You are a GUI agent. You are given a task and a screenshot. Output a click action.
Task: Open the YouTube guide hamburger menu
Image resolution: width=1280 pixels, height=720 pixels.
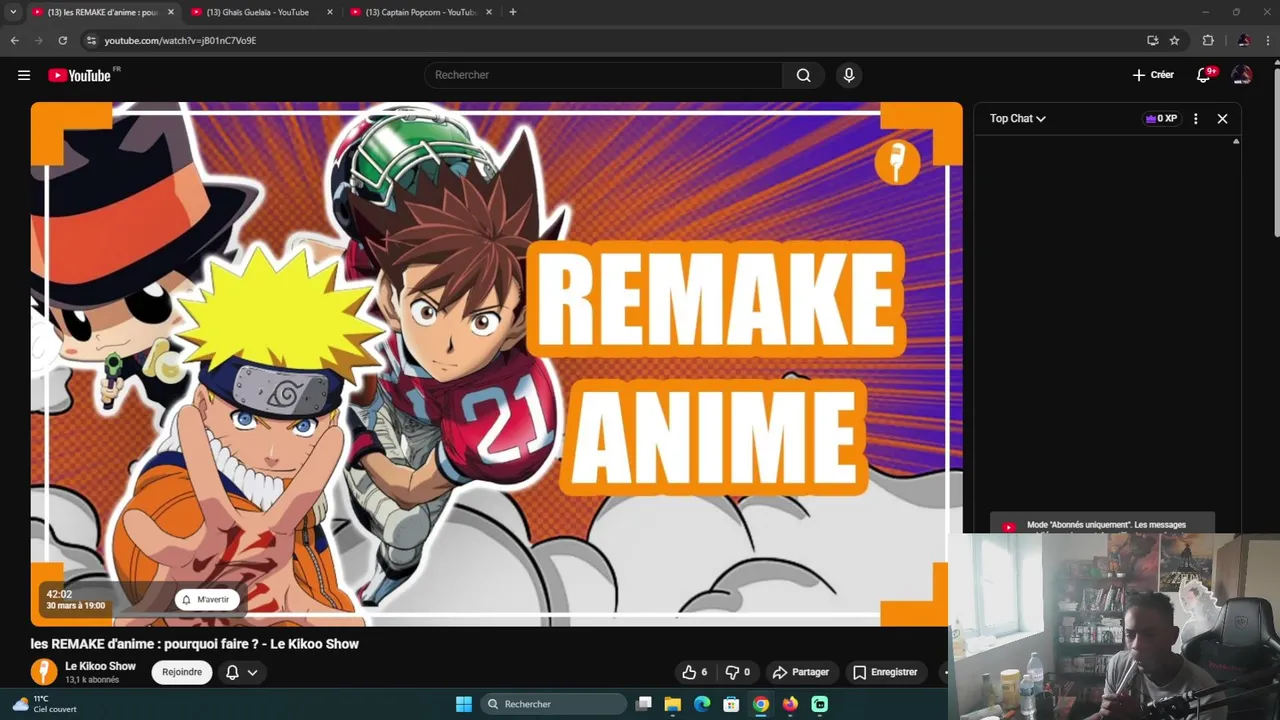click(24, 75)
